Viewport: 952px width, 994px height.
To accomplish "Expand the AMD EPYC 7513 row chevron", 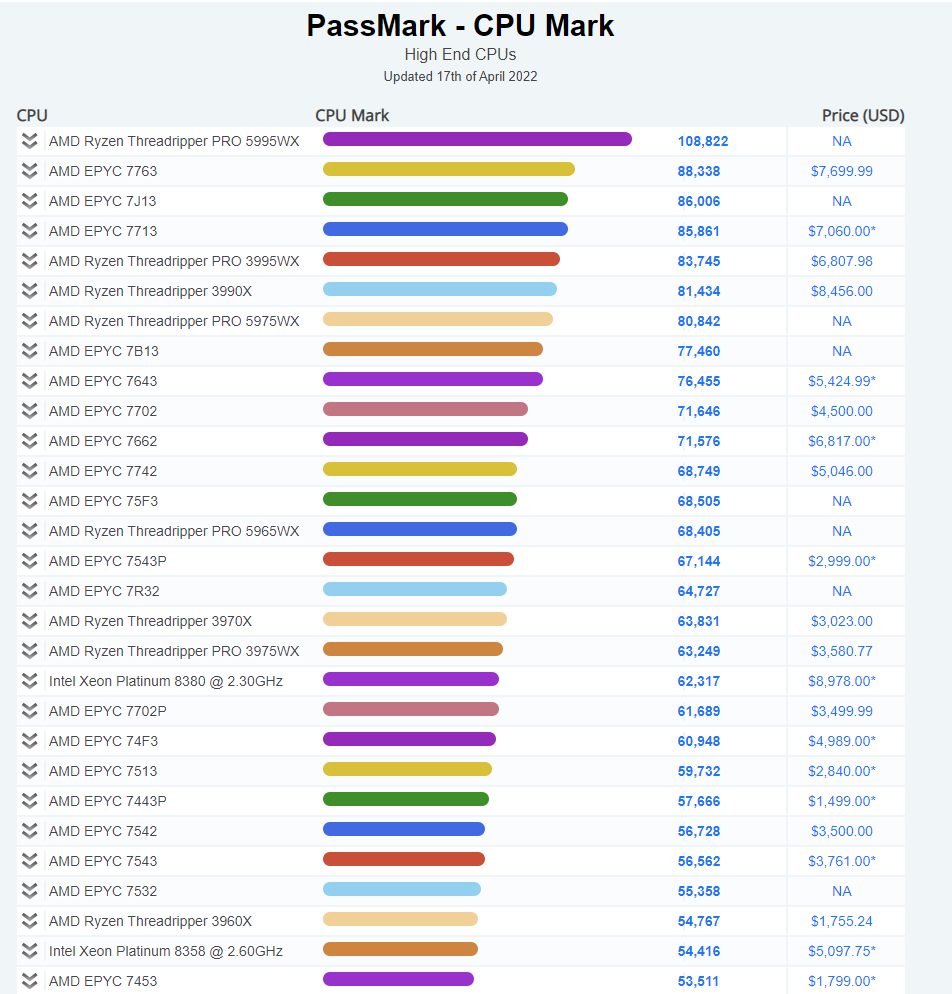I will pos(29,771).
